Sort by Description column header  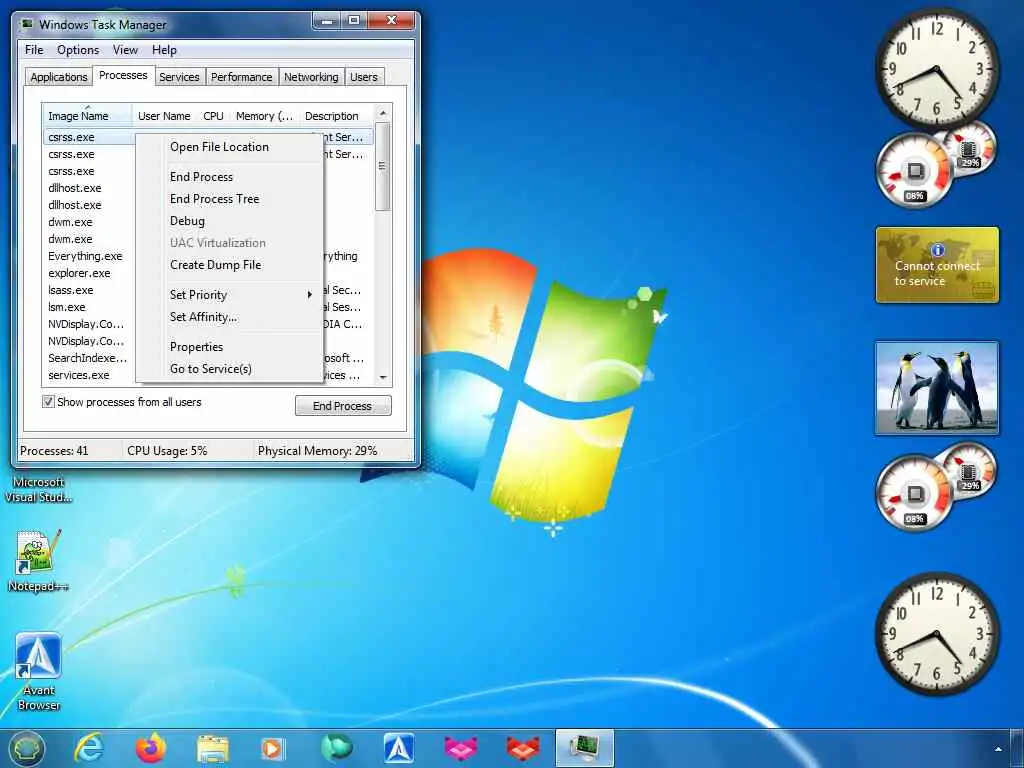coord(336,116)
